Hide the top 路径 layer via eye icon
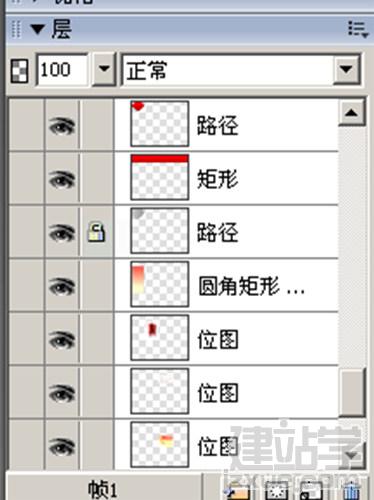Screen dimensions: 374x500 point(62,126)
